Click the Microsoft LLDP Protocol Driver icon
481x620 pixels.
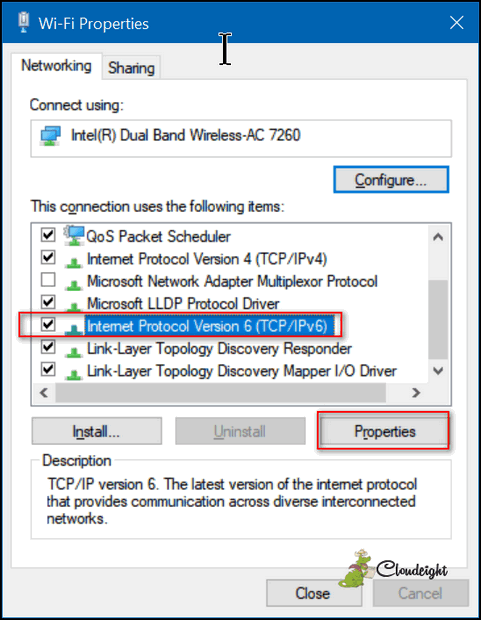[x=74, y=306]
